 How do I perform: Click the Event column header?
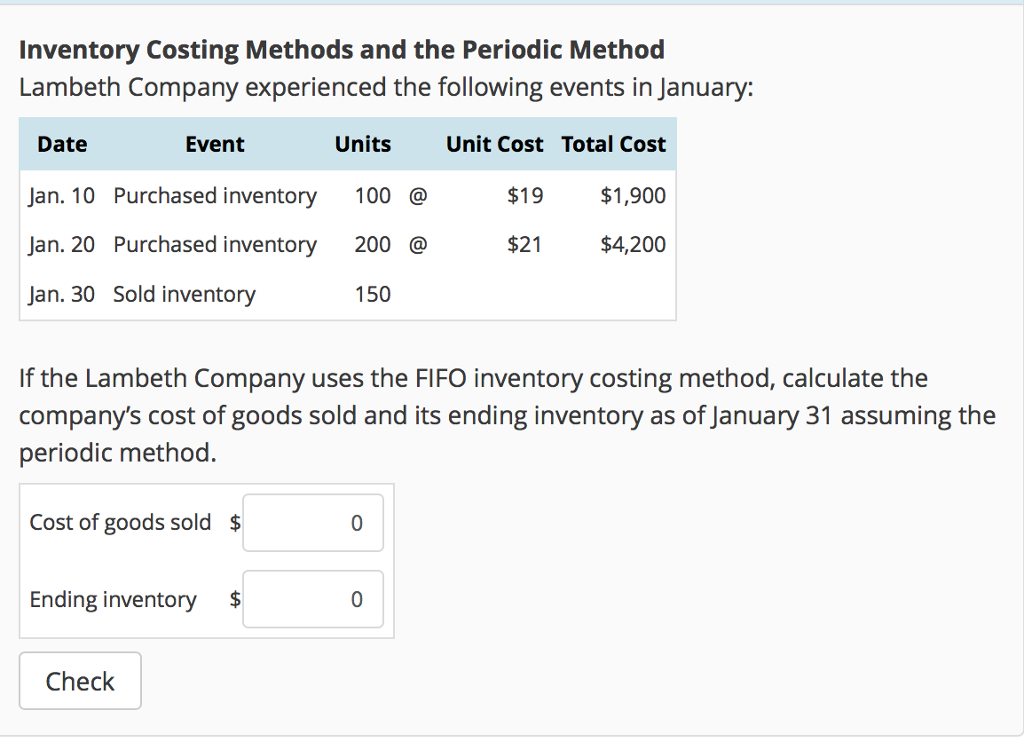[x=214, y=144]
